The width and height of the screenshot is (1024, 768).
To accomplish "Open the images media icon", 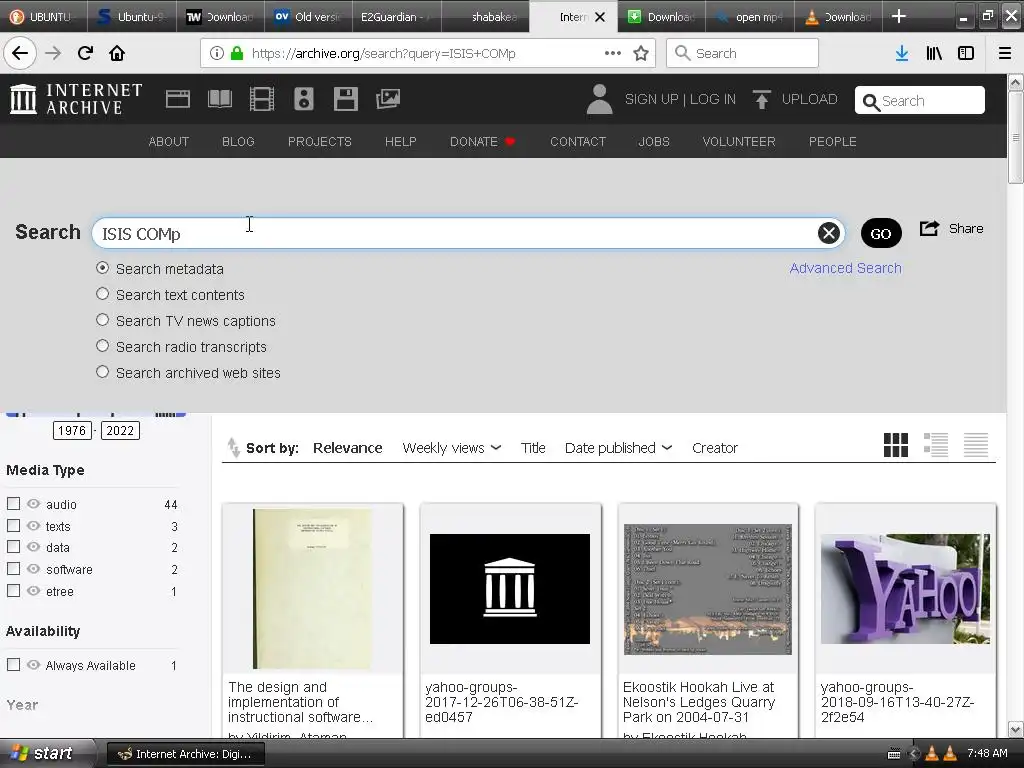I will coord(388,99).
